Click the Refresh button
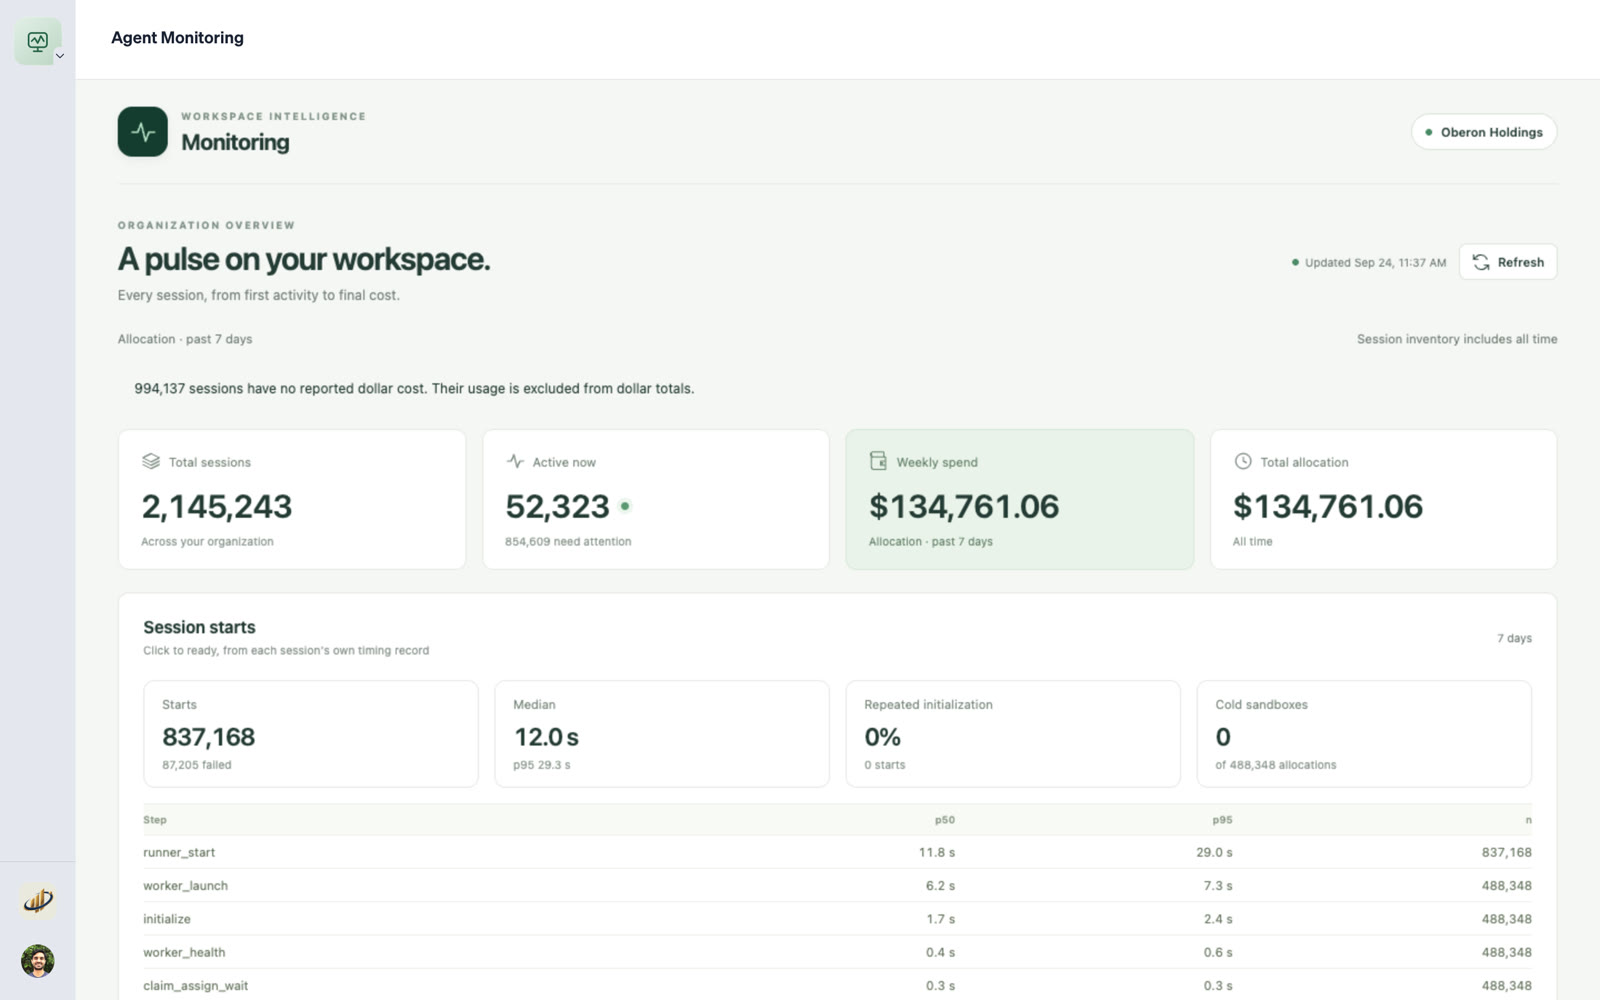The image size is (1600, 1000). pyautogui.click(x=1507, y=262)
